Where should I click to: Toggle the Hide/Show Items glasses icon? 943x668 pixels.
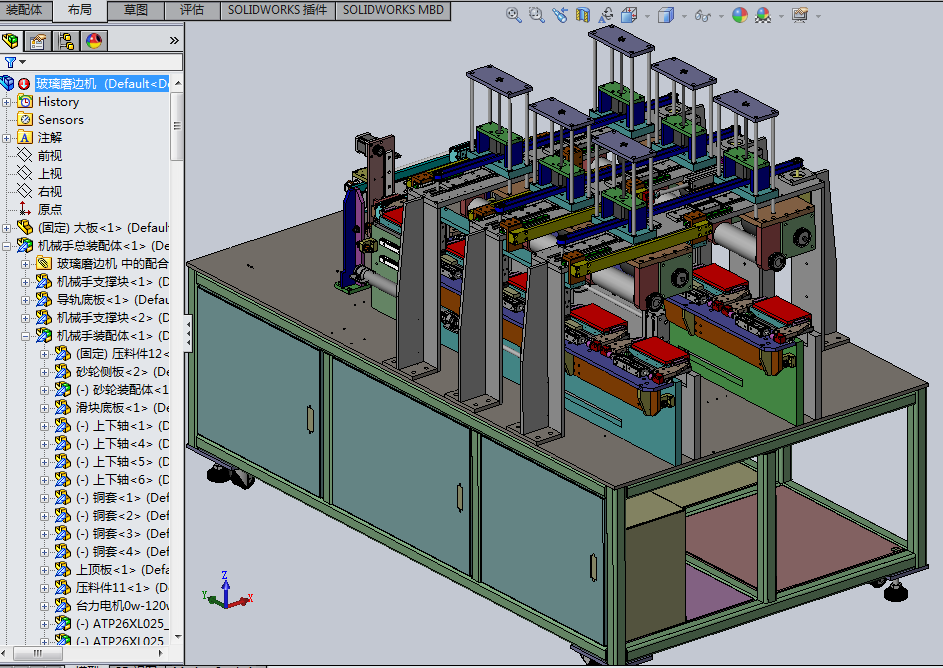pos(702,15)
